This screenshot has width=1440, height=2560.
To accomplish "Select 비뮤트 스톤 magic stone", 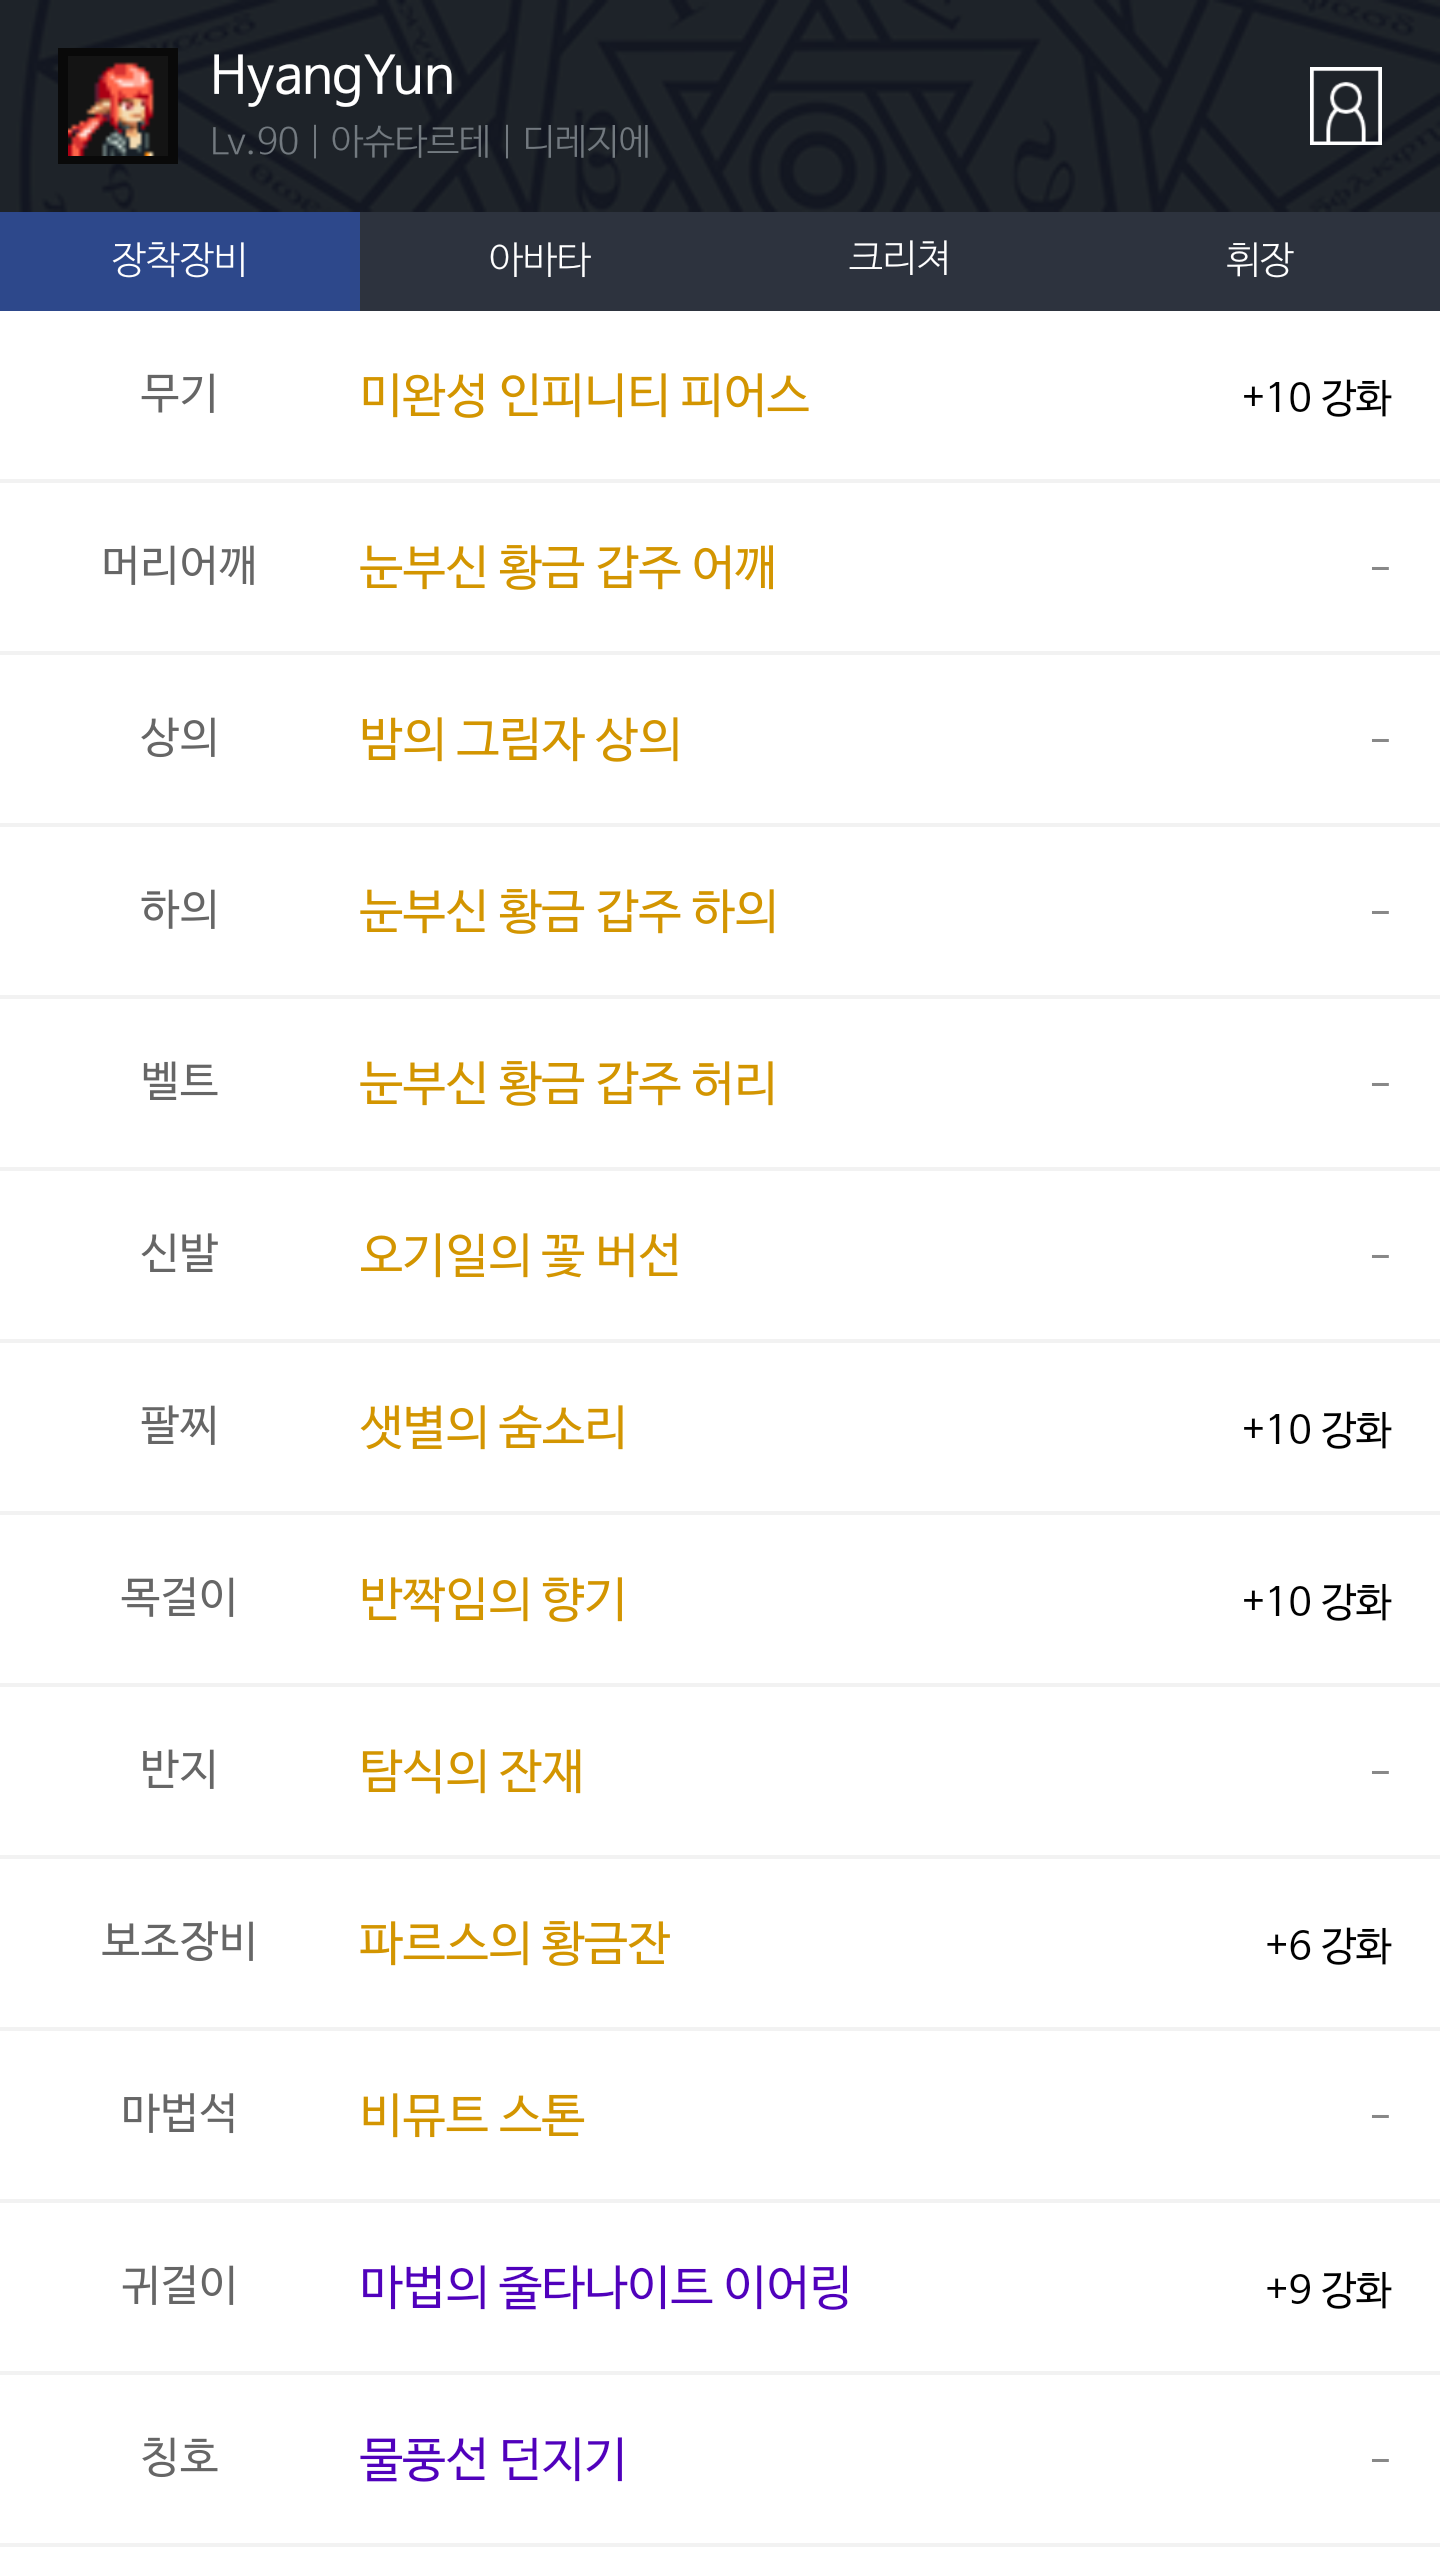I will [472, 2115].
